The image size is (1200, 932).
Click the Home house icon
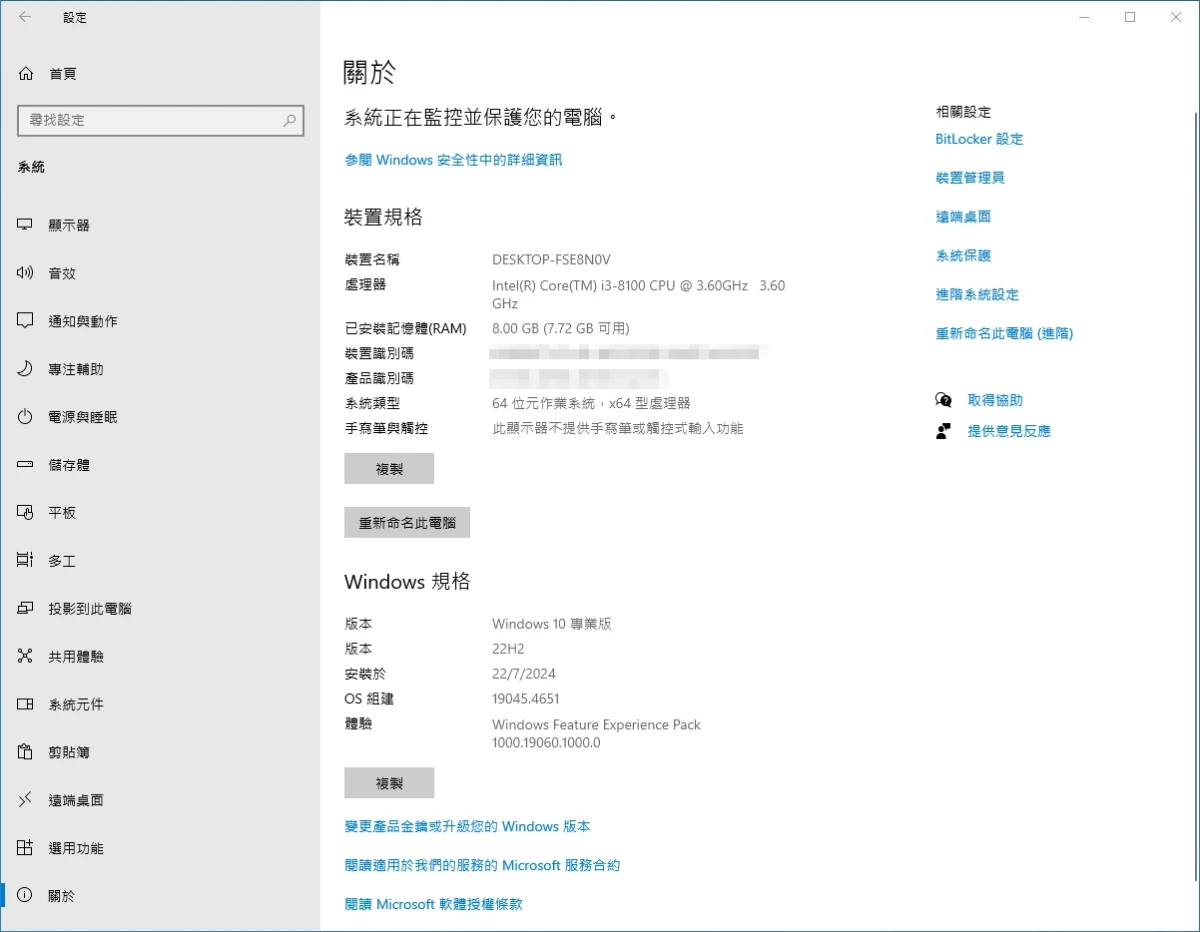(x=26, y=74)
